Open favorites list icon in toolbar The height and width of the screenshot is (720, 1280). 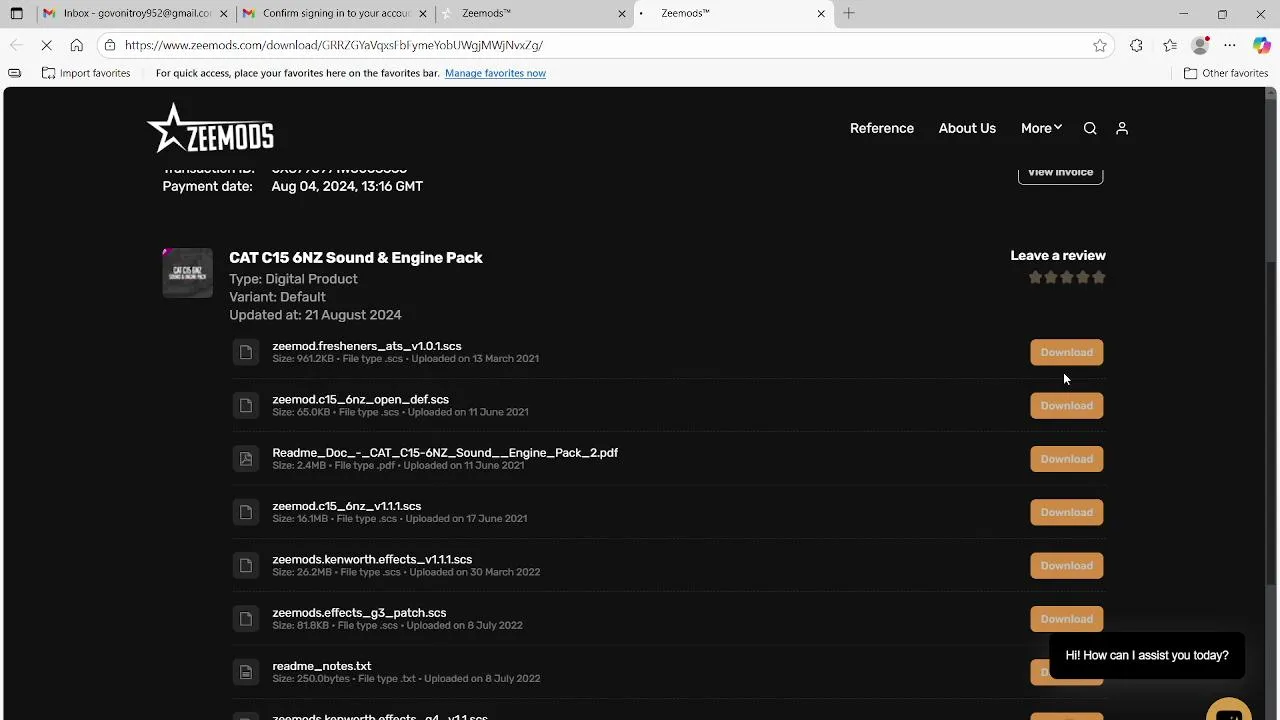pos(1170,45)
